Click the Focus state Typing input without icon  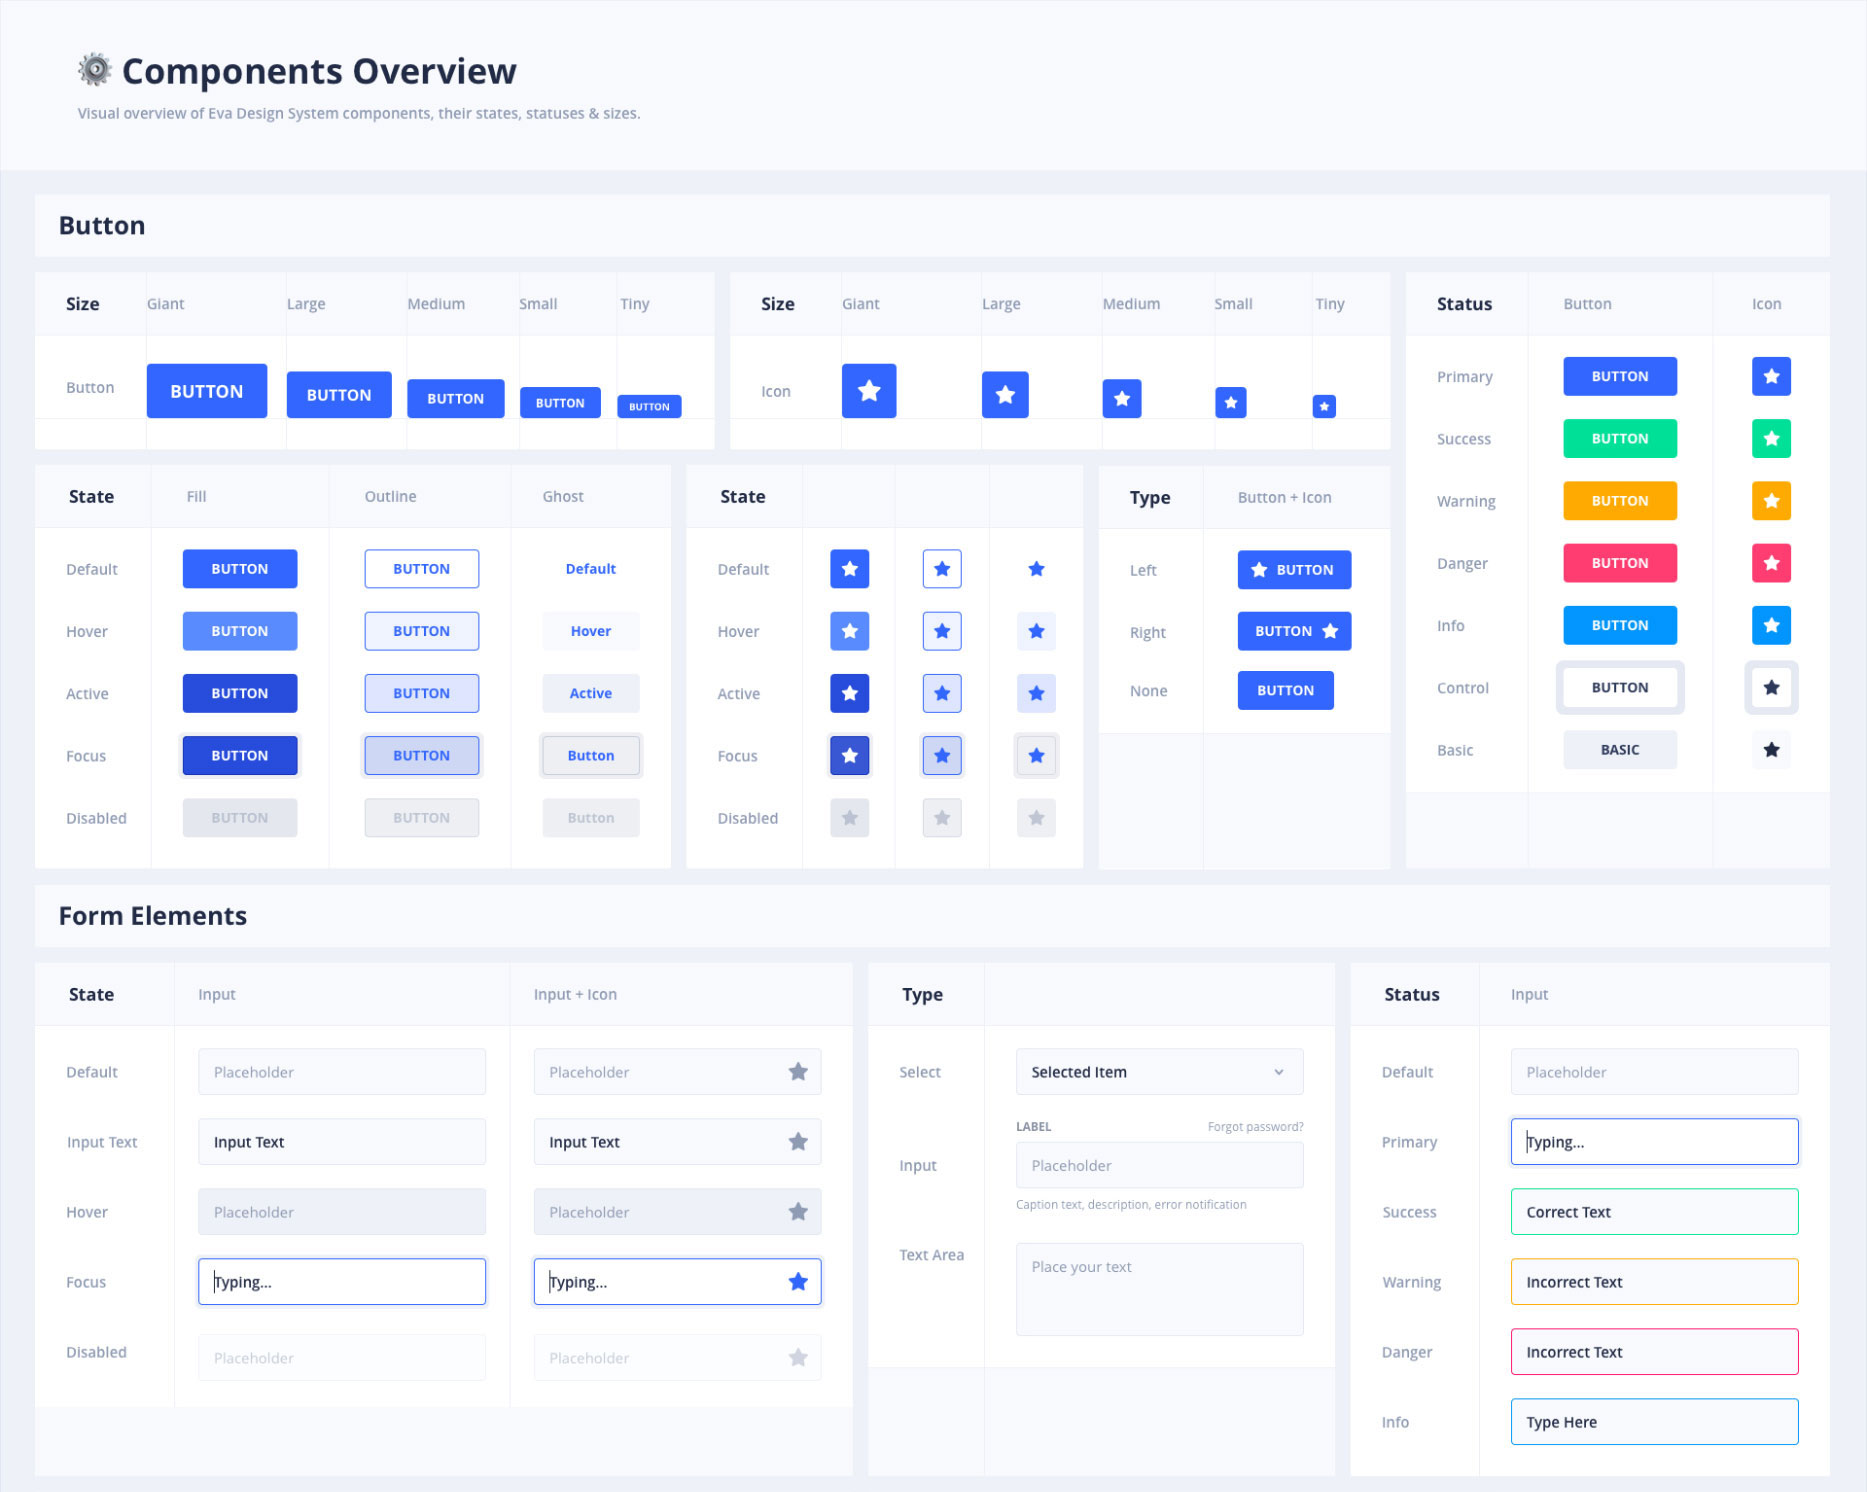tap(342, 1282)
